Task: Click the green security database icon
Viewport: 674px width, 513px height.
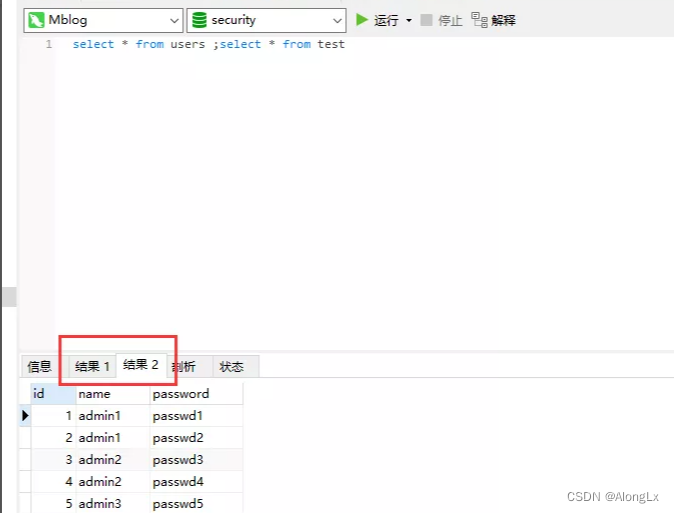Action: coord(199,20)
